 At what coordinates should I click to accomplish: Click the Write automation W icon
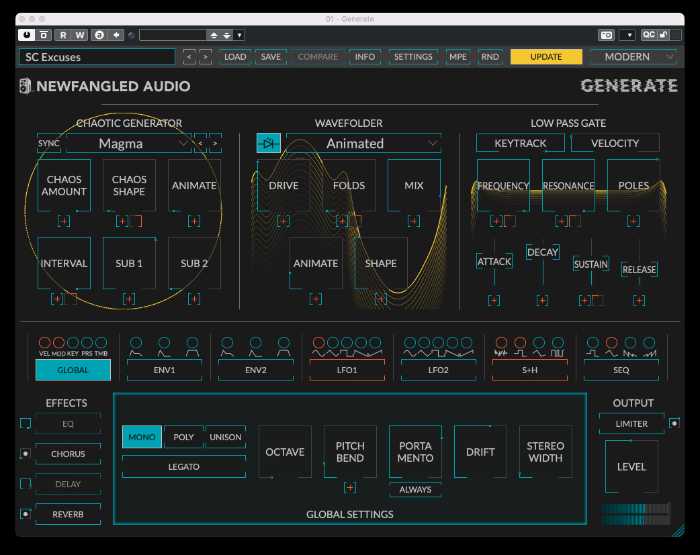pyautogui.click(x=79, y=35)
